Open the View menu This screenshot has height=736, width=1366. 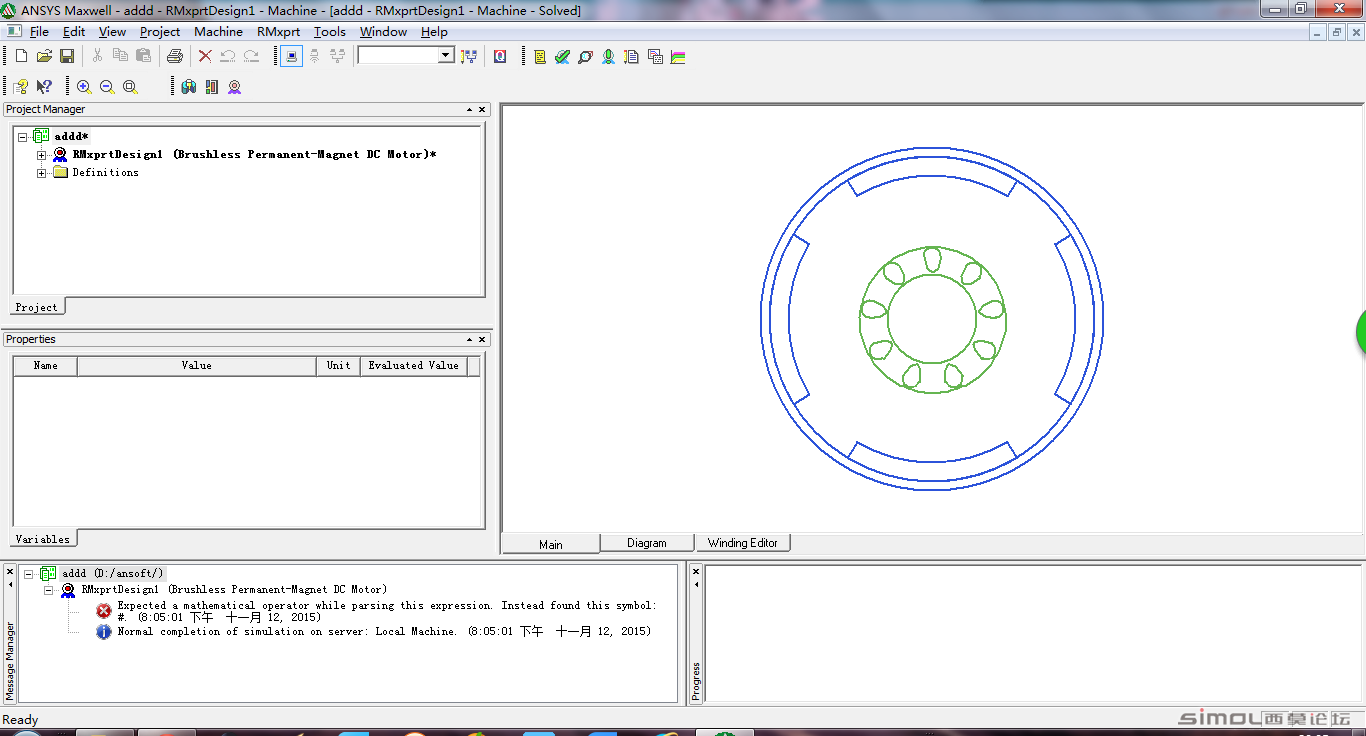pos(112,32)
